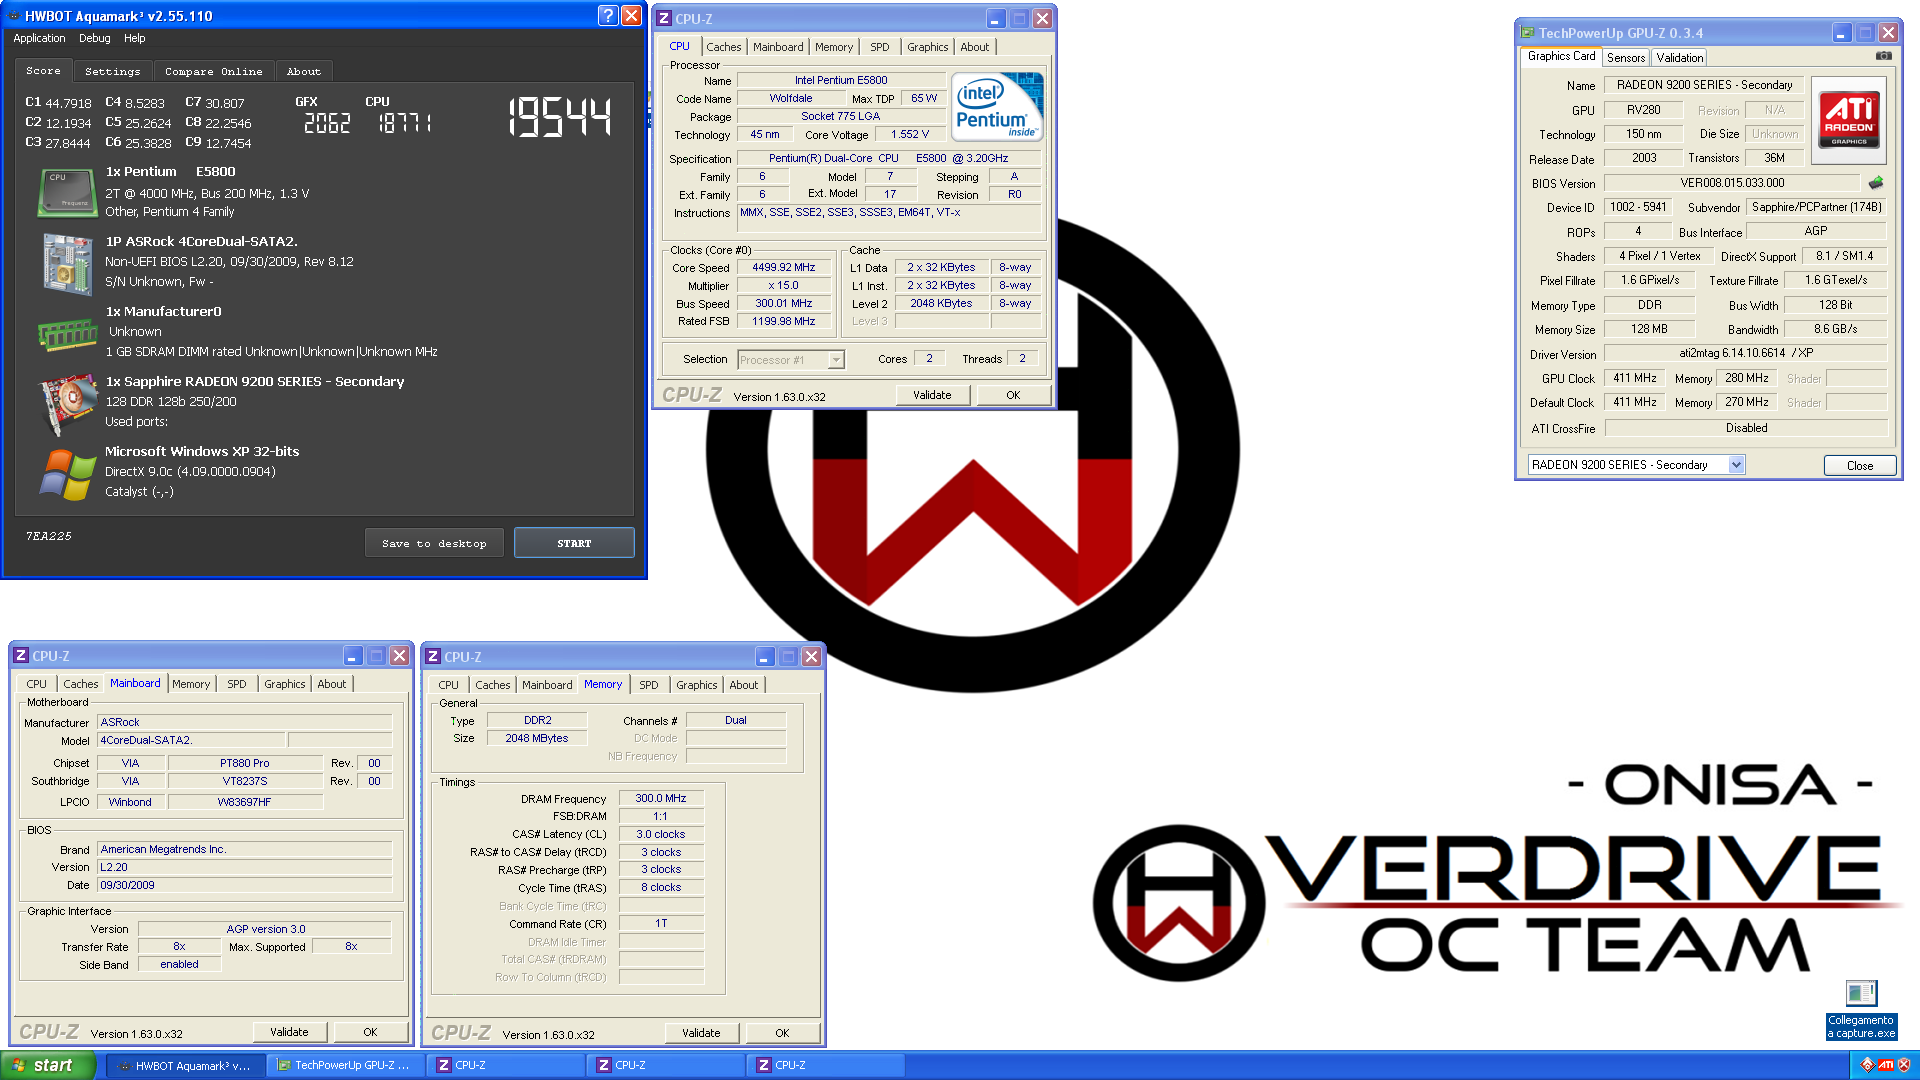Click the Pixel Fillrate 1.6 GPixel/s field
Screen dimensions: 1920x1080
1650,280
